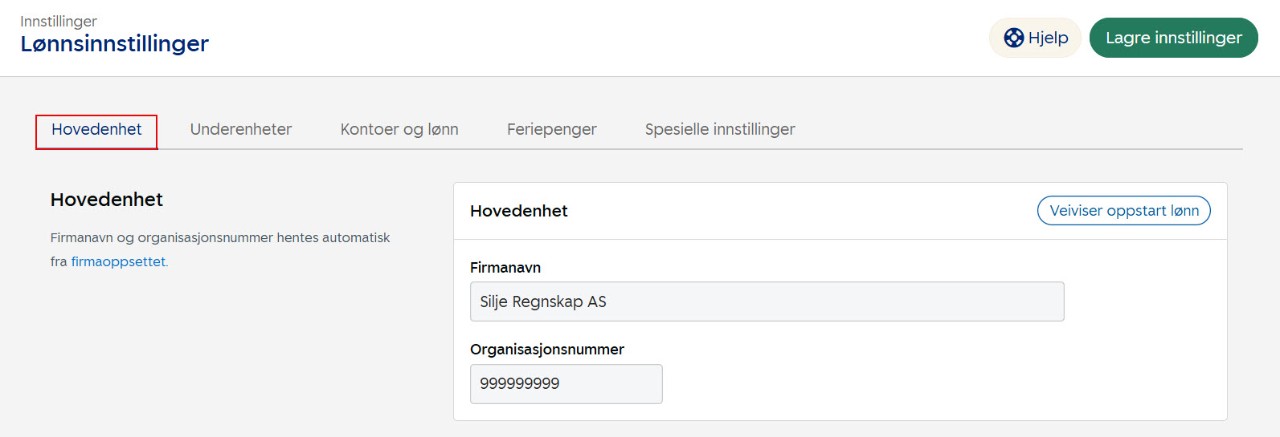Click the Firmanavn label
Image resolution: width=1280 pixels, height=437 pixels.
coord(505,267)
